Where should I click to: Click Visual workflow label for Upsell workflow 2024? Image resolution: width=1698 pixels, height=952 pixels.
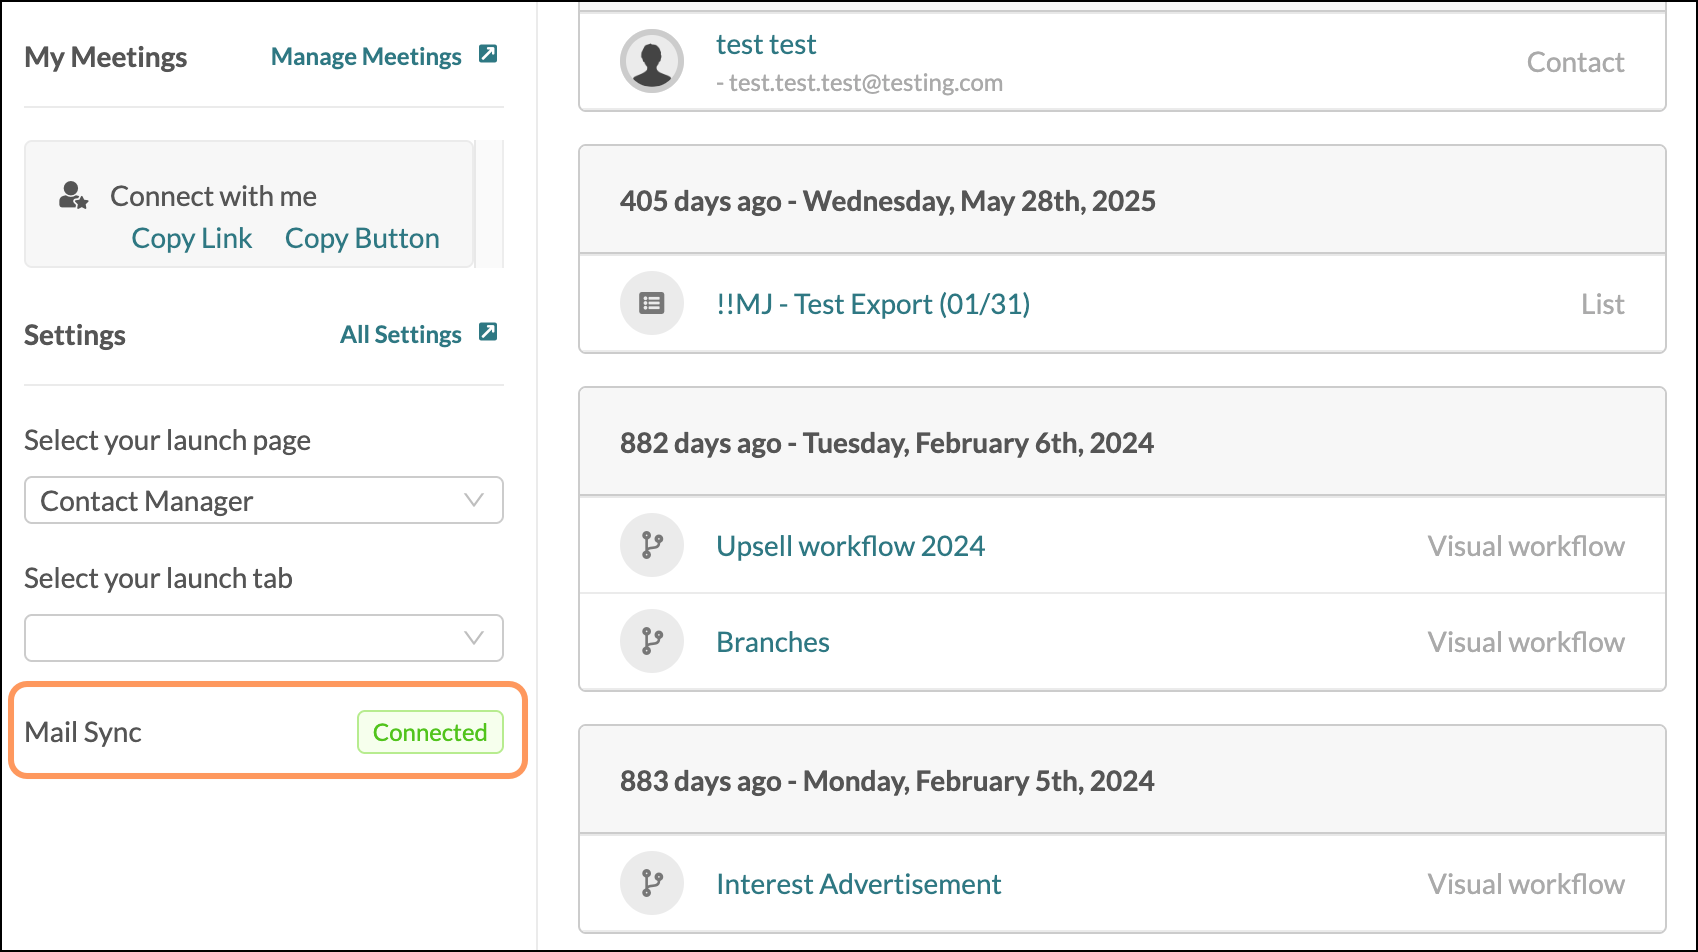tap(1526, 546)
